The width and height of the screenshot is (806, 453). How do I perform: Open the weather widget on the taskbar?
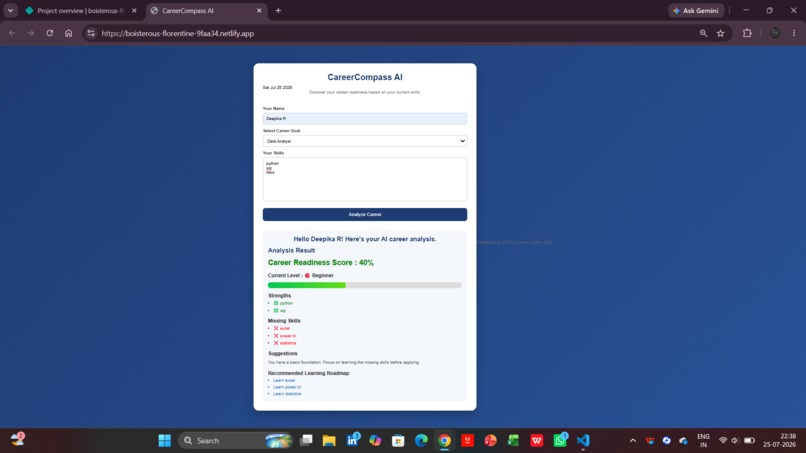(x=17, y=440)
